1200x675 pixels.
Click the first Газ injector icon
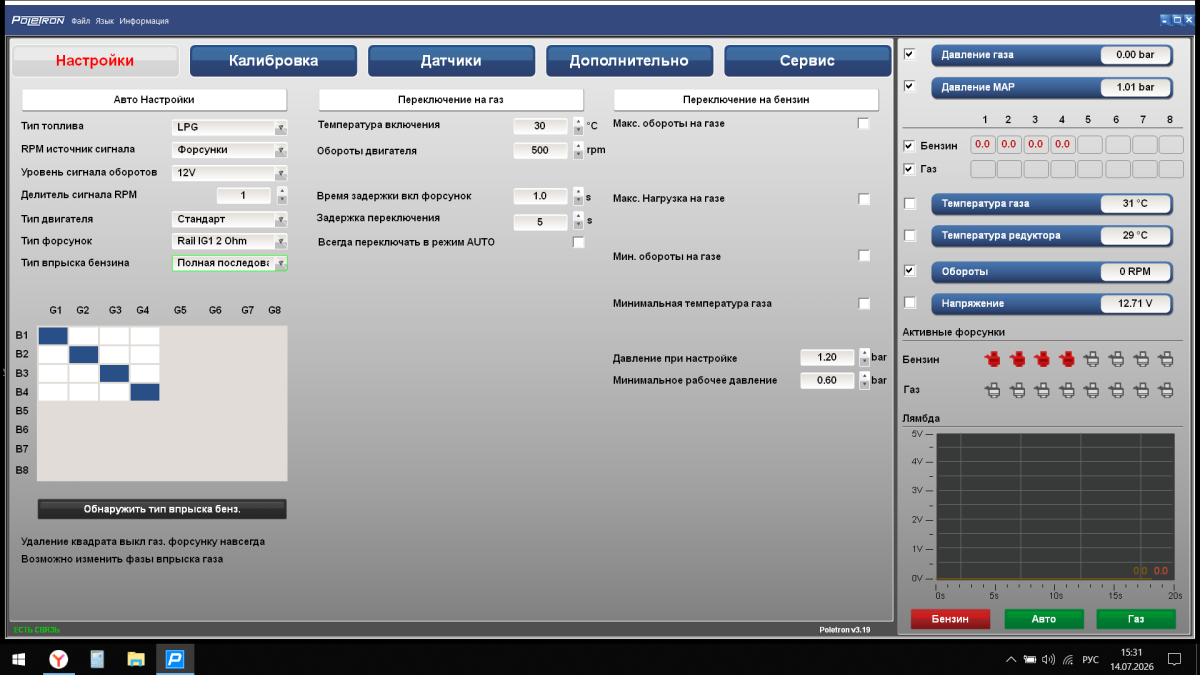point(993,389)
